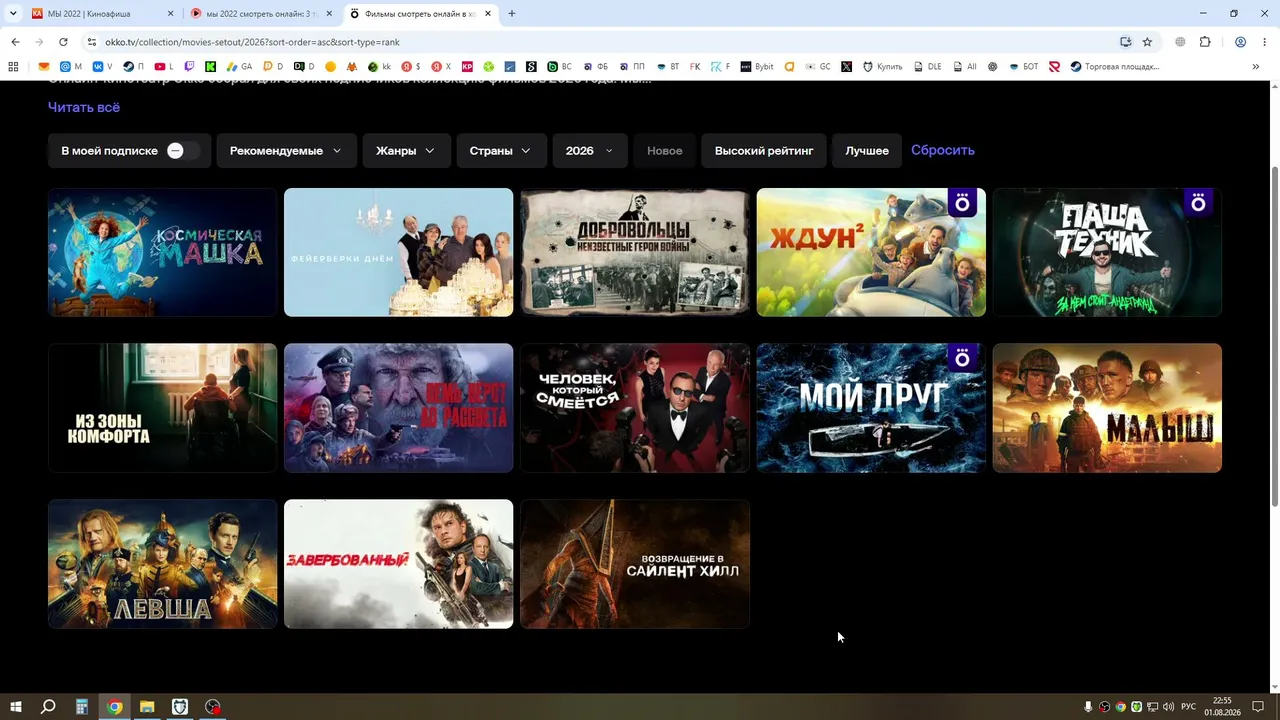The height and width of the screenshot is (720, 1280).
Task: Open the 'Космическая Машка' movie card
Action: click(163, 252)
